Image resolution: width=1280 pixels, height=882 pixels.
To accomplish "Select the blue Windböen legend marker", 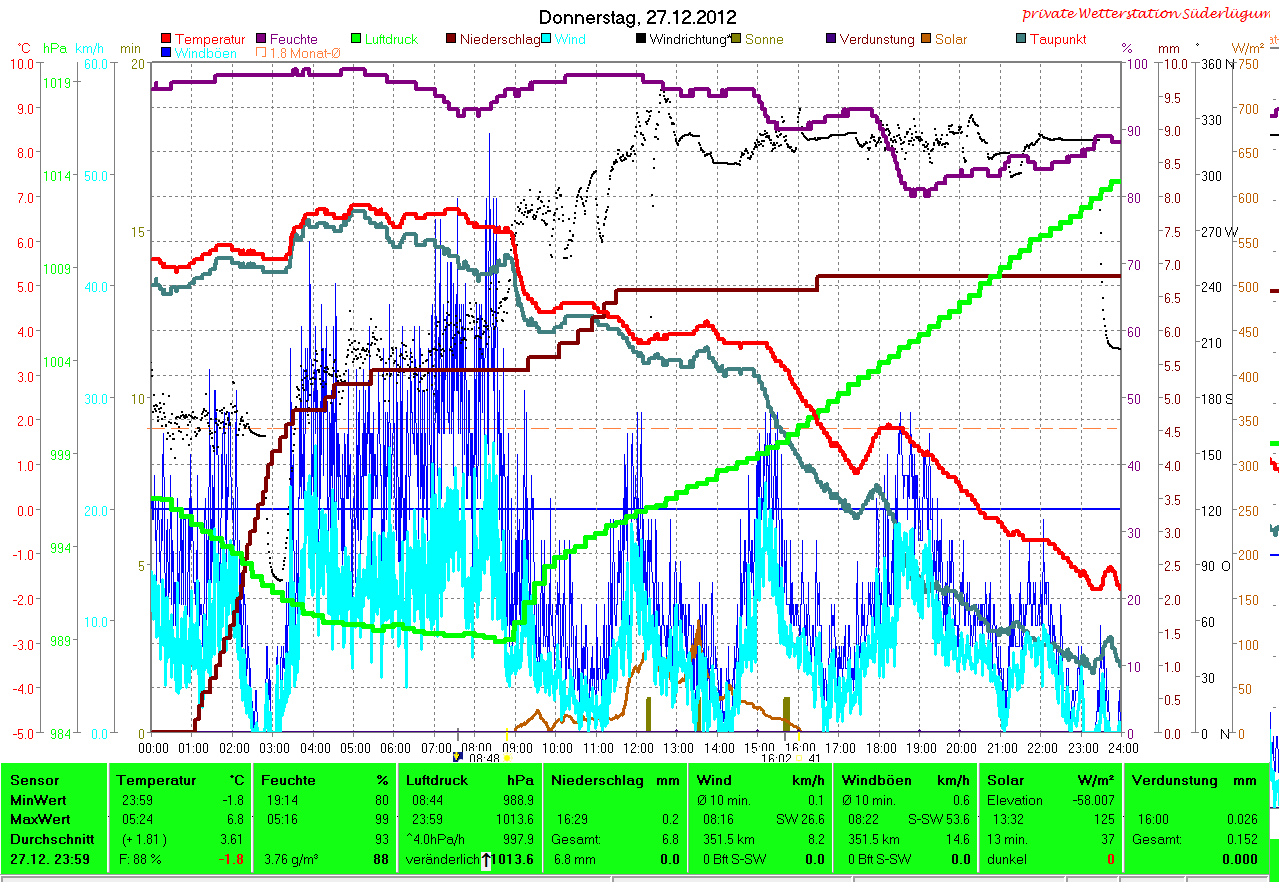I will (x=166, y=52).
